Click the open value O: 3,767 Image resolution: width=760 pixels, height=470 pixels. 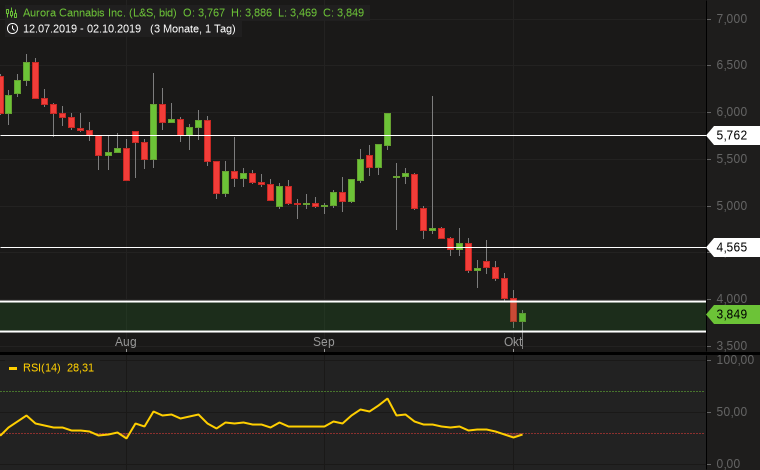pyautogui.click(x=204, y=13)
